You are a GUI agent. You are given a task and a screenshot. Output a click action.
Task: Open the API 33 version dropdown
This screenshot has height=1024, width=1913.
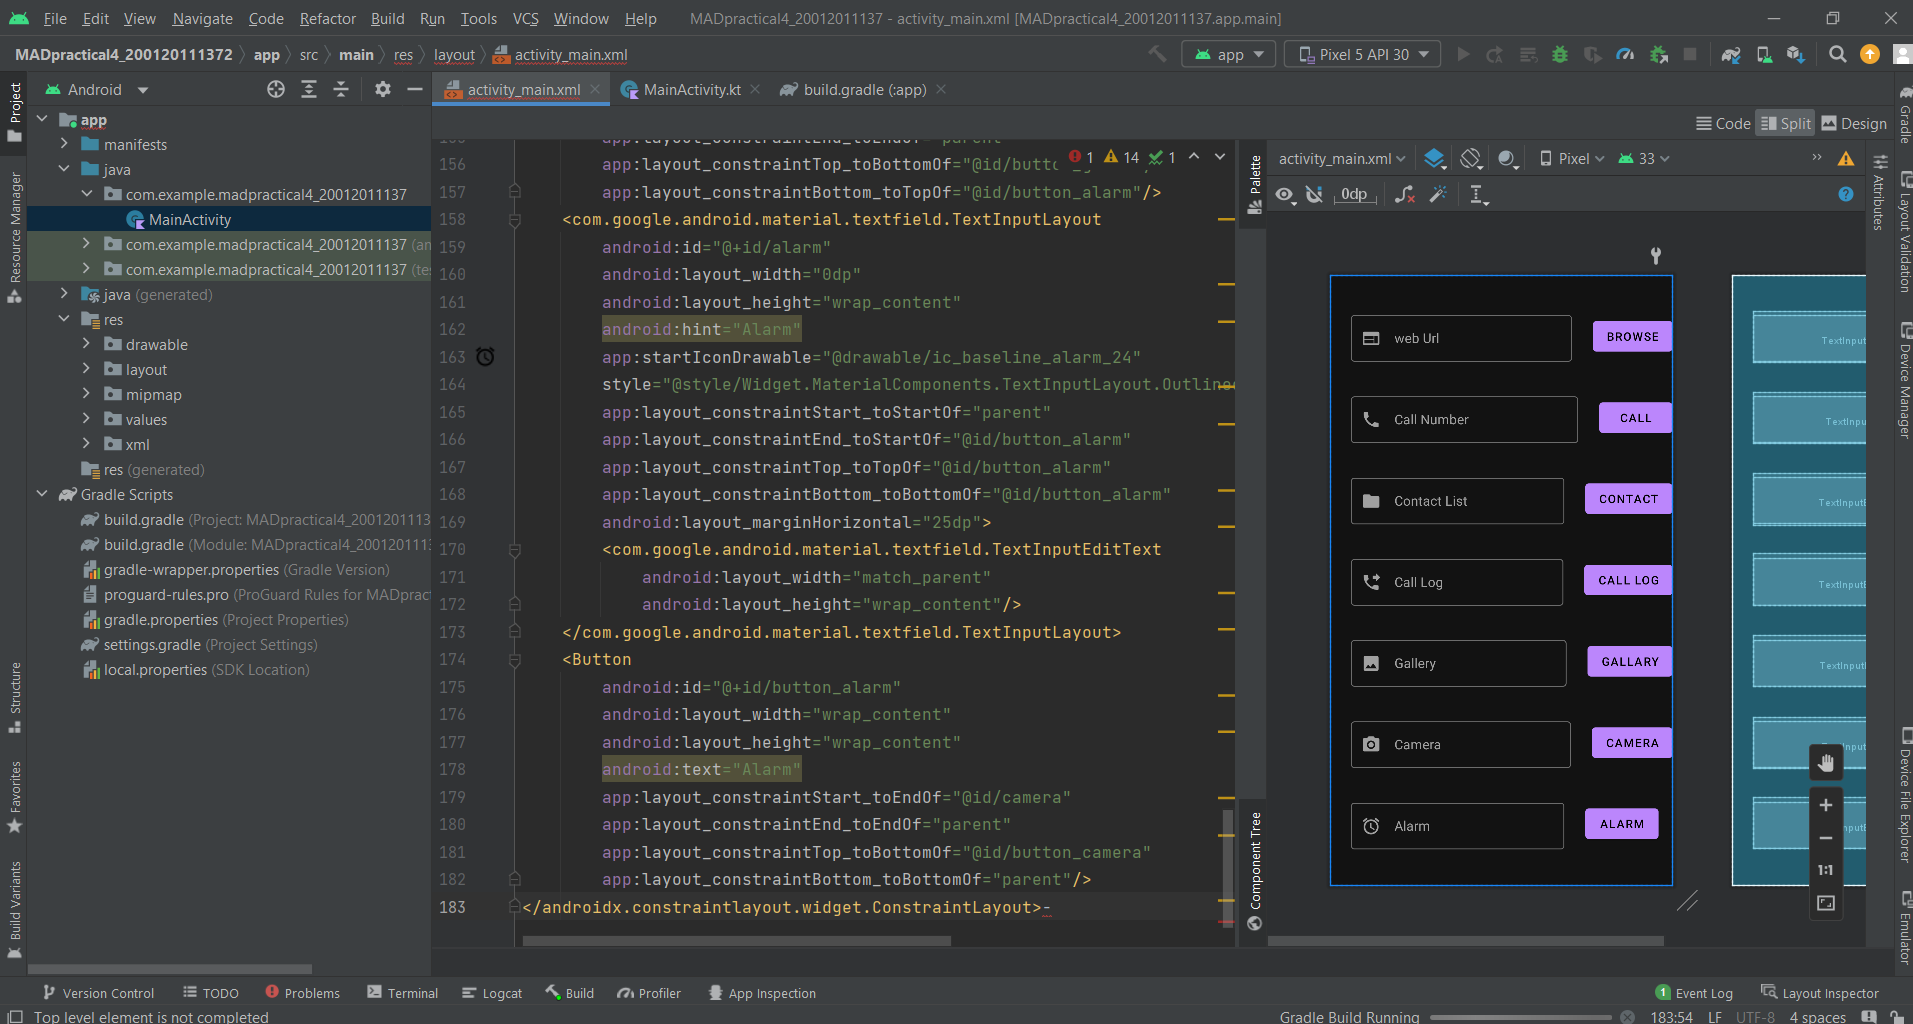1644,159
